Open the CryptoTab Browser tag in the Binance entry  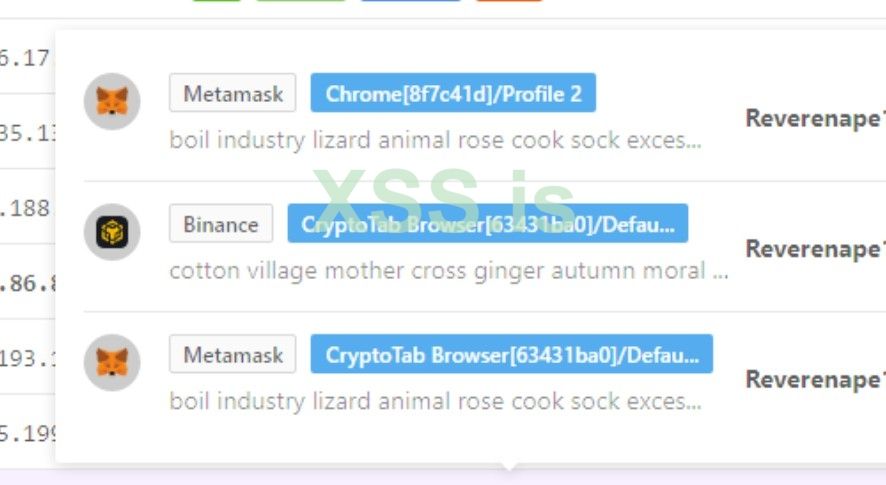tap(487, 224)
